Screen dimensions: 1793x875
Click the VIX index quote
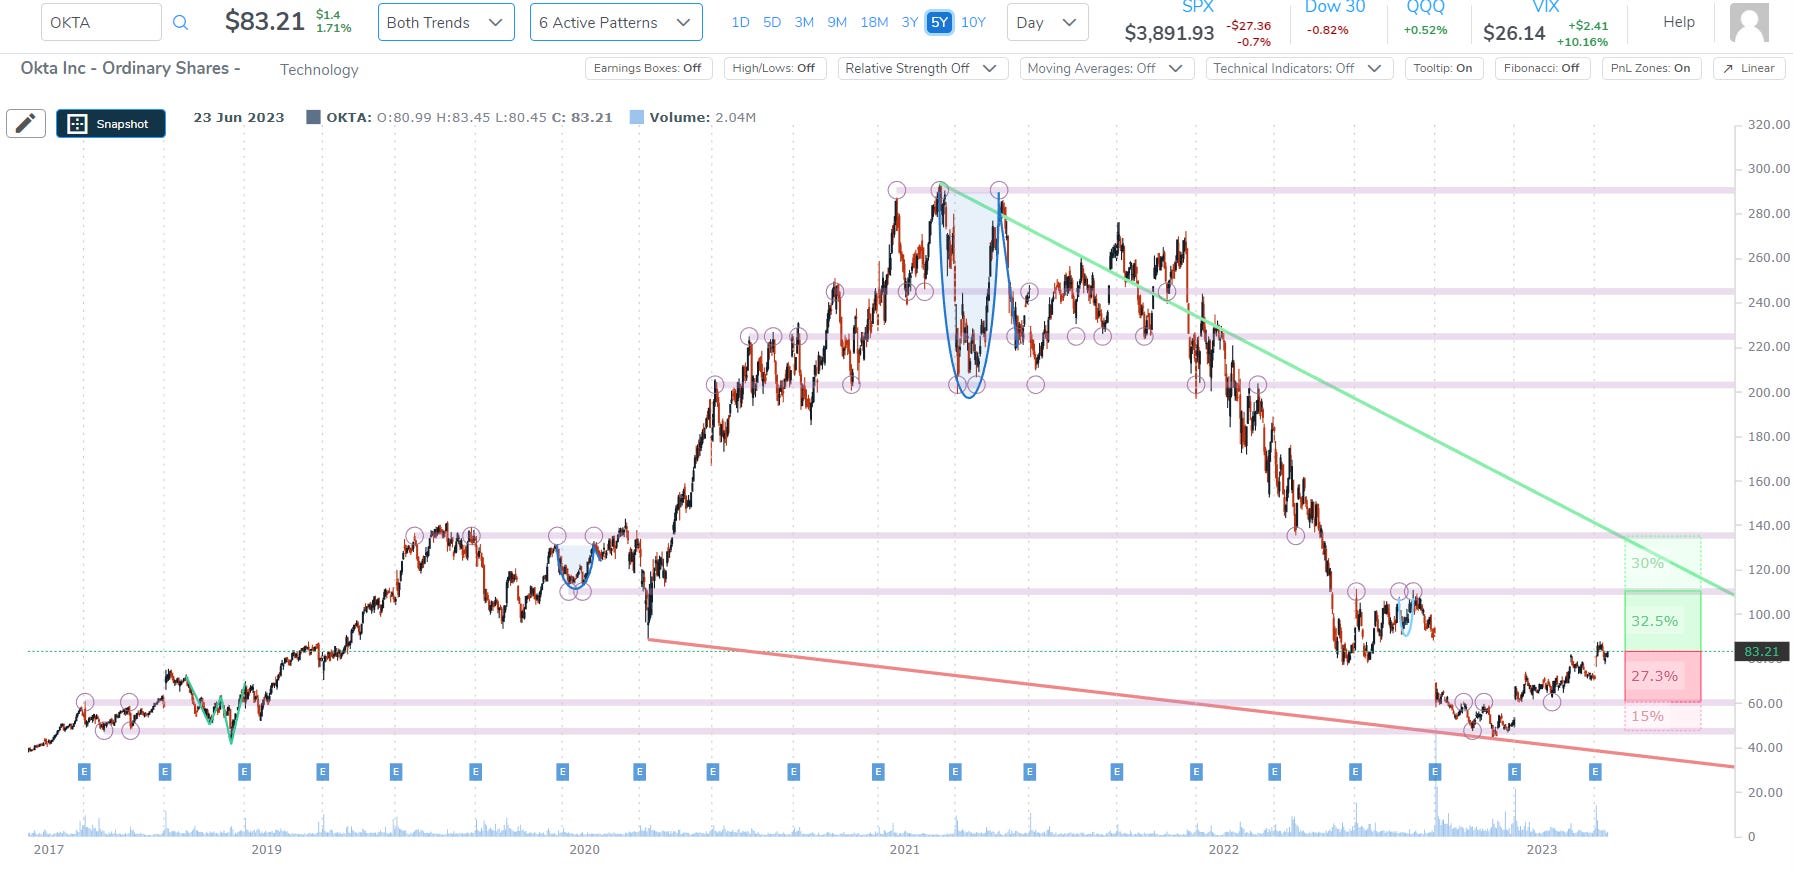pos(1545,24)
